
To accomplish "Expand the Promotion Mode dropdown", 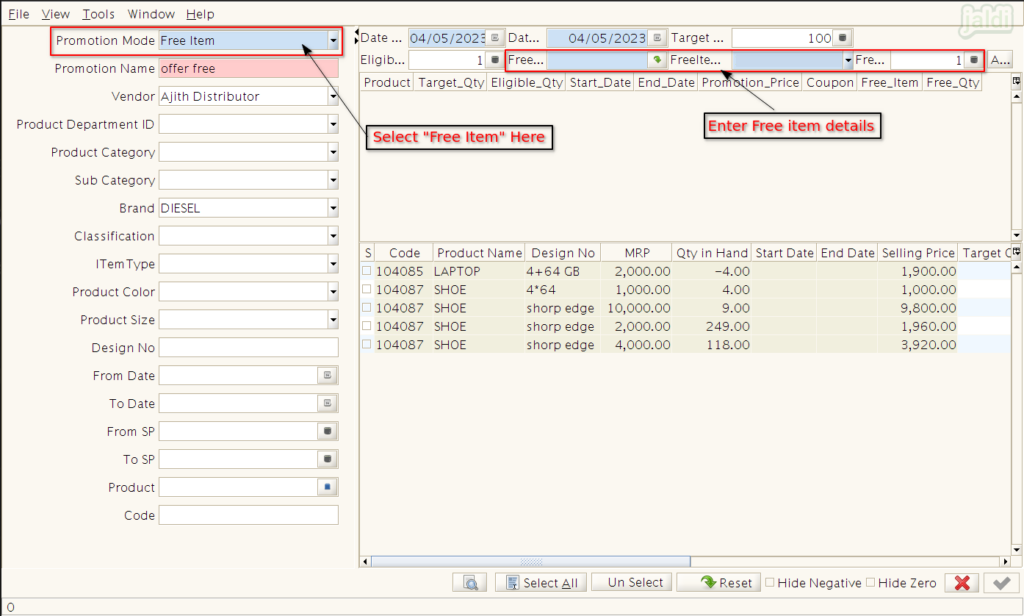I will point(333,41).
